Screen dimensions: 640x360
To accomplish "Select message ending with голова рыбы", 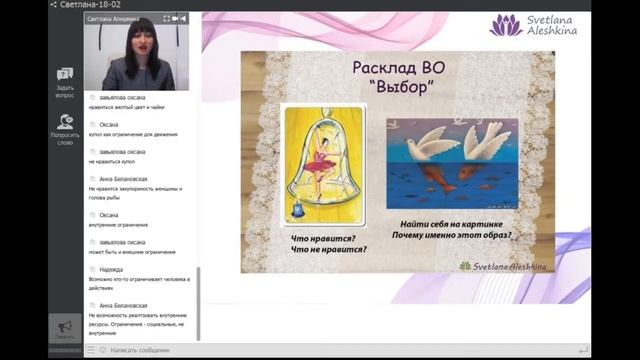I will [x=136, y=193].
